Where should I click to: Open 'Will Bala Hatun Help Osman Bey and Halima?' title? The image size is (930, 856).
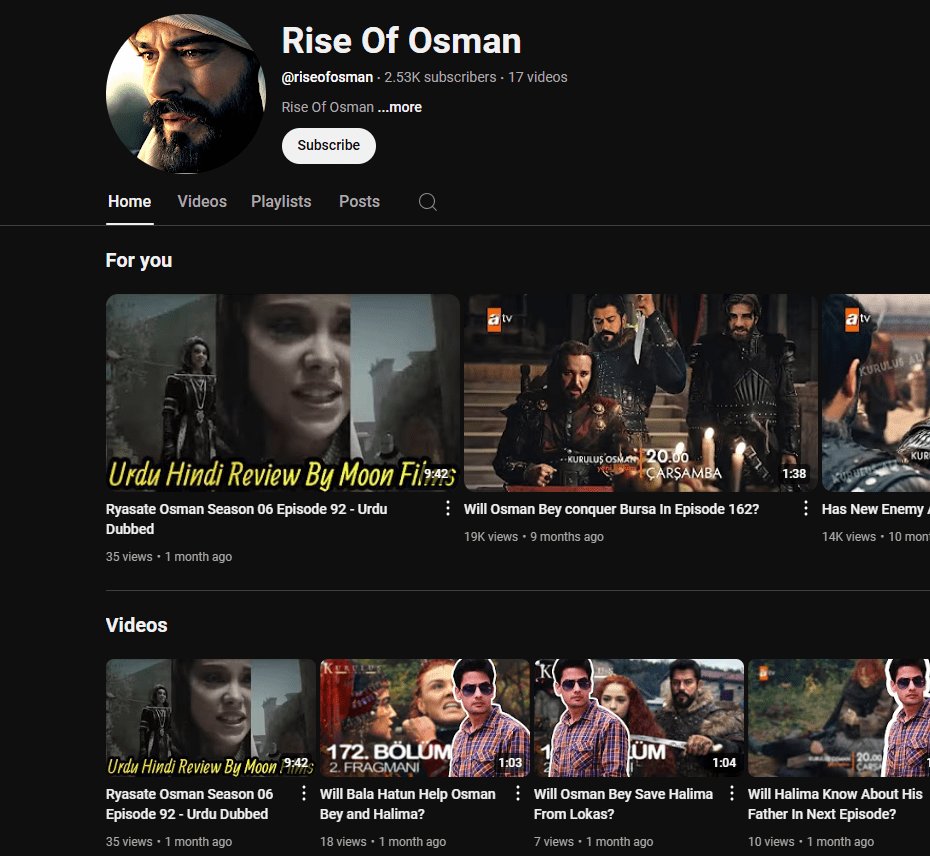pos(407,804)
